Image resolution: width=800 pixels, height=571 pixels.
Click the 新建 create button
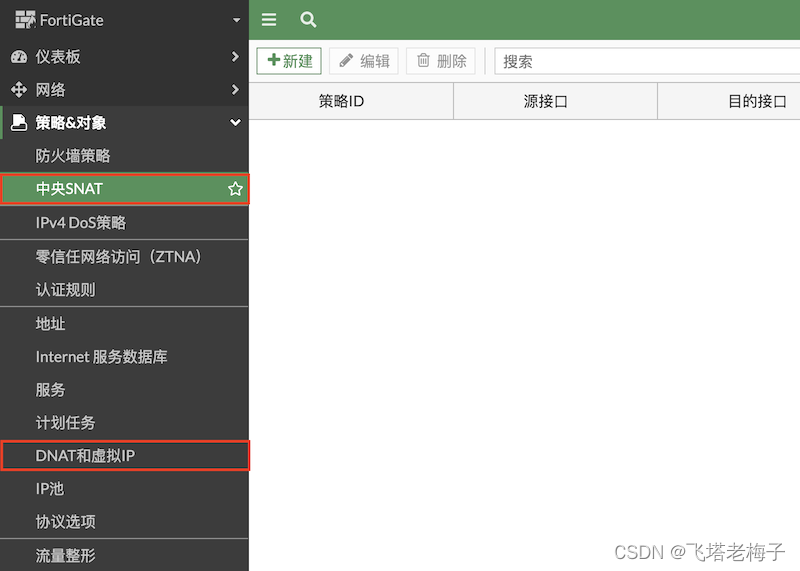(x=289, y=61)
